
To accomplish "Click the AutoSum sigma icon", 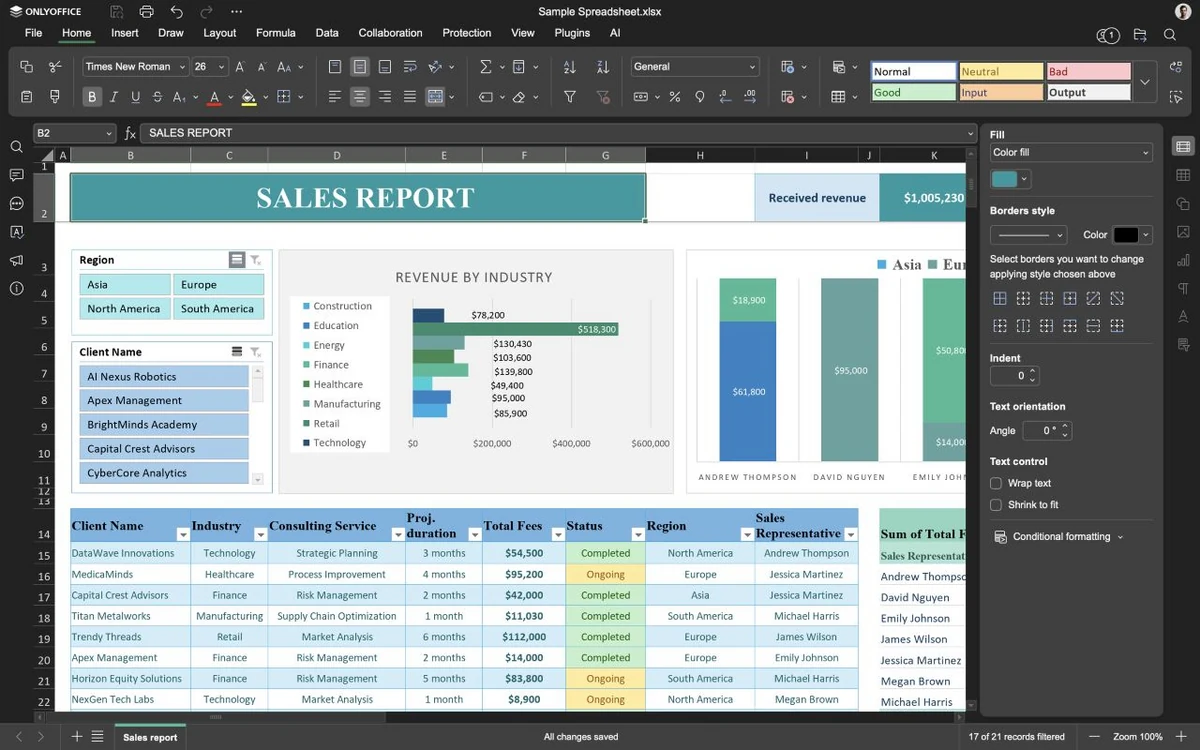I will coord(486,67).
